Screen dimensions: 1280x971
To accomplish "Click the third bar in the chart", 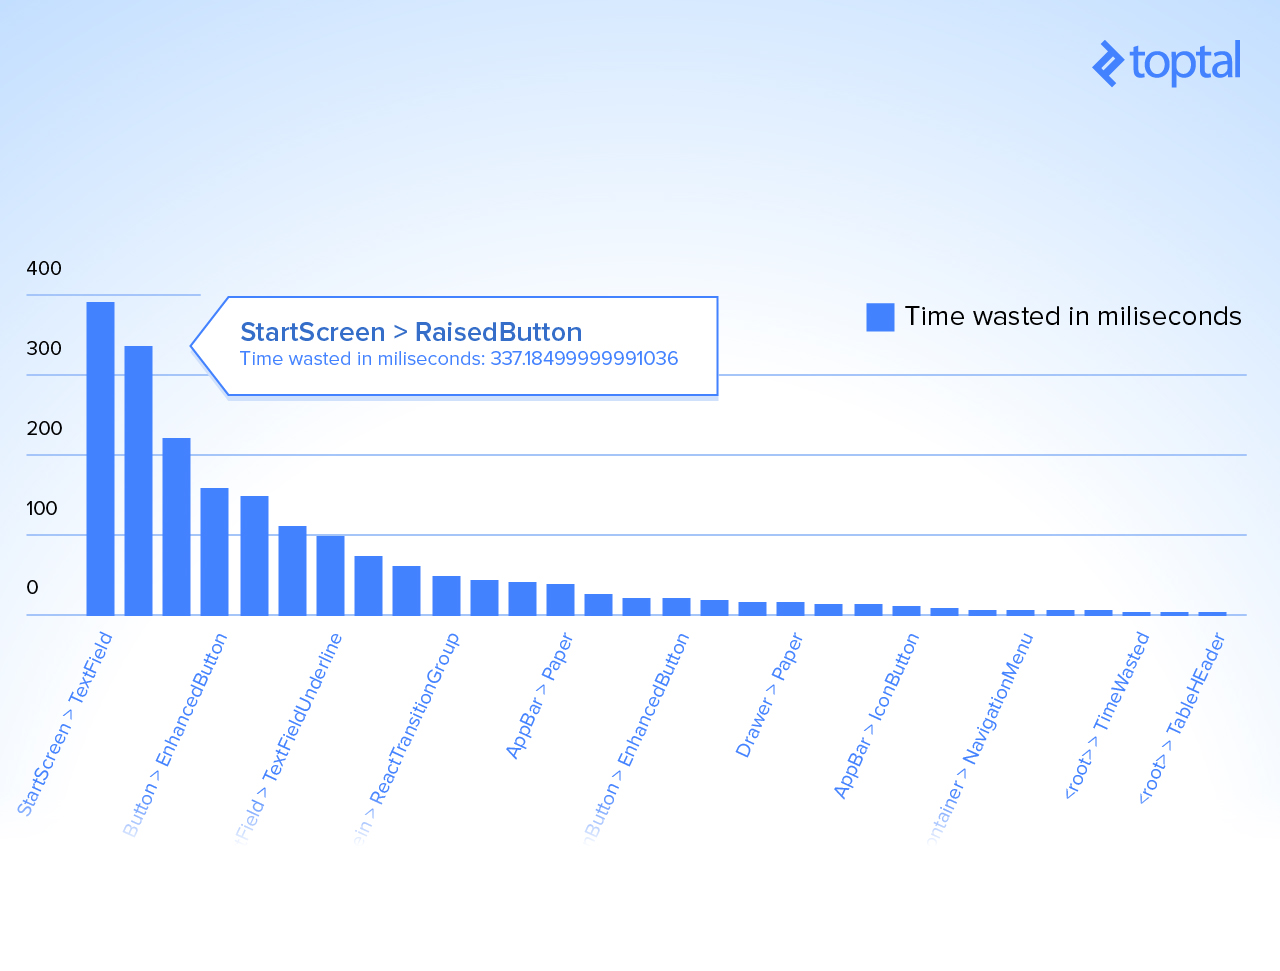I will [x=176, y=526].
